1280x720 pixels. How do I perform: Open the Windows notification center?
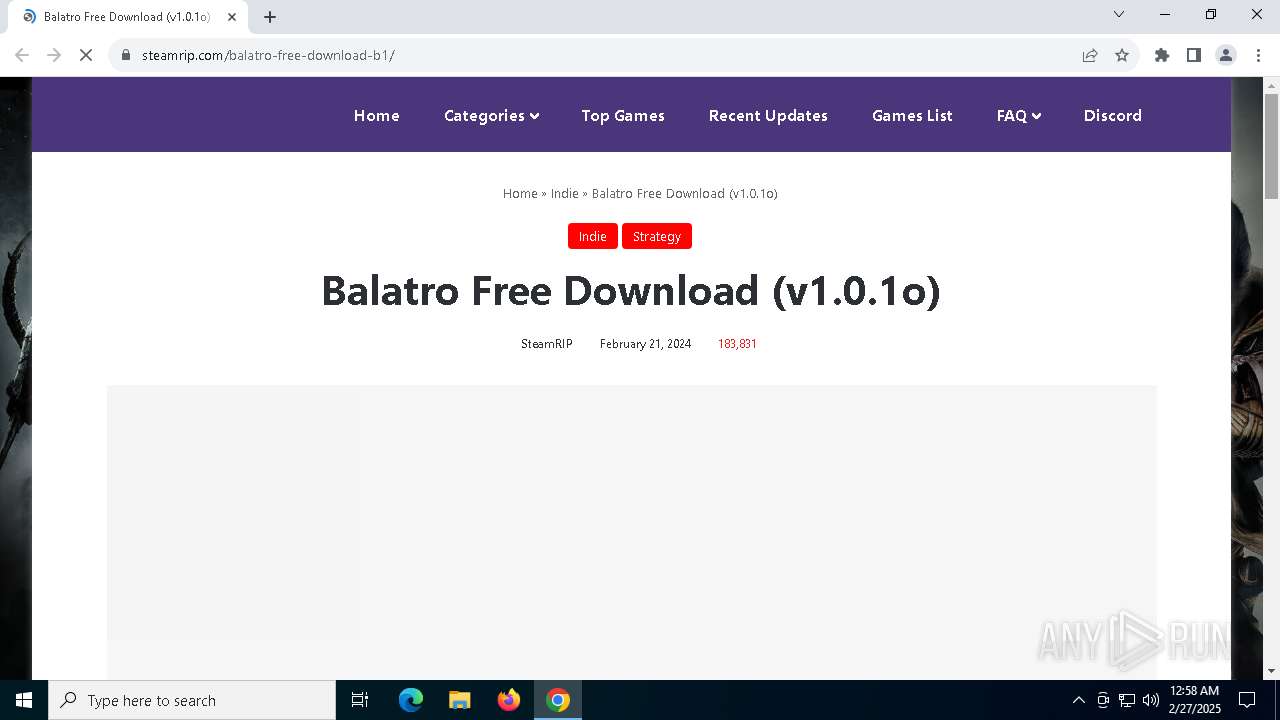(1247, 700)
